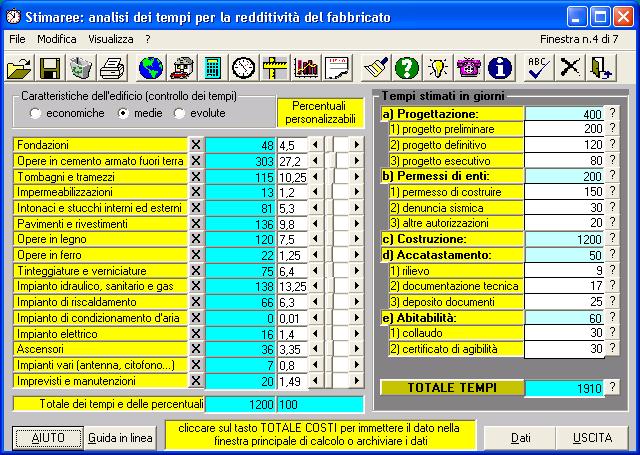Screen dimensions: 640x455
Task: Open the Modifica menu
Action: click(x=56, y=38)
